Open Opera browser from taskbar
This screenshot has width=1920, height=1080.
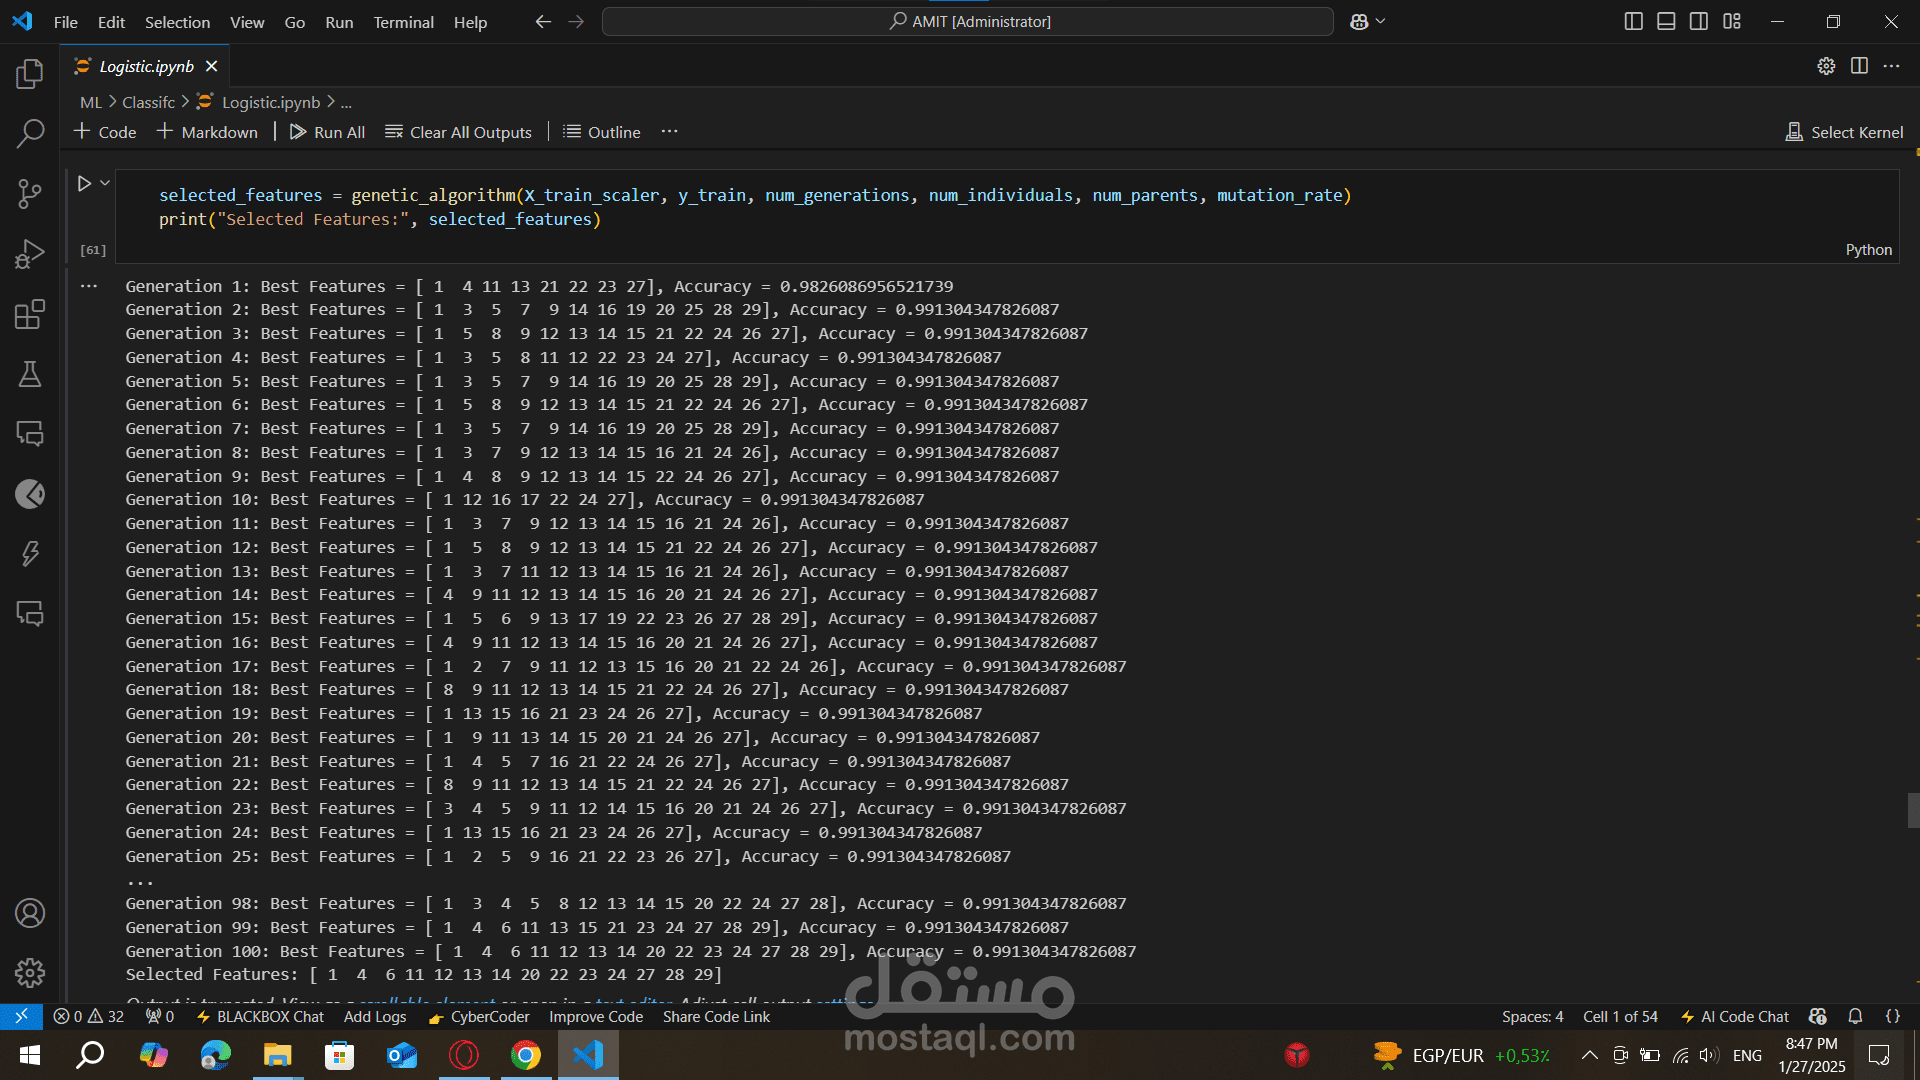point(464,1055)
